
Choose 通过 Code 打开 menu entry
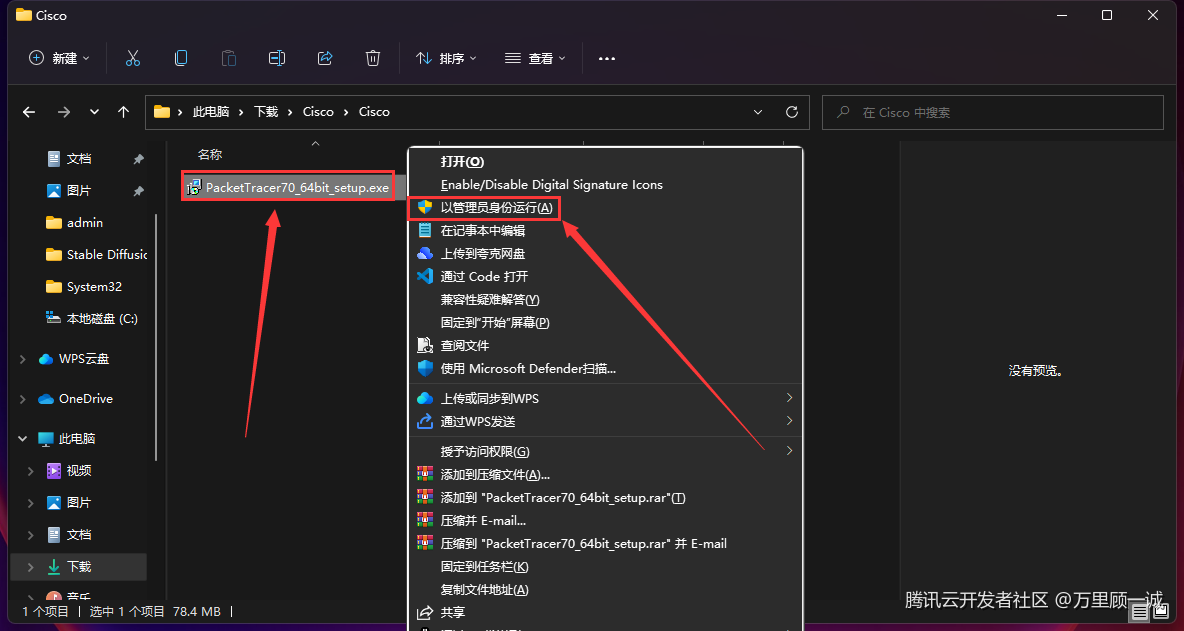coord(484,276)
